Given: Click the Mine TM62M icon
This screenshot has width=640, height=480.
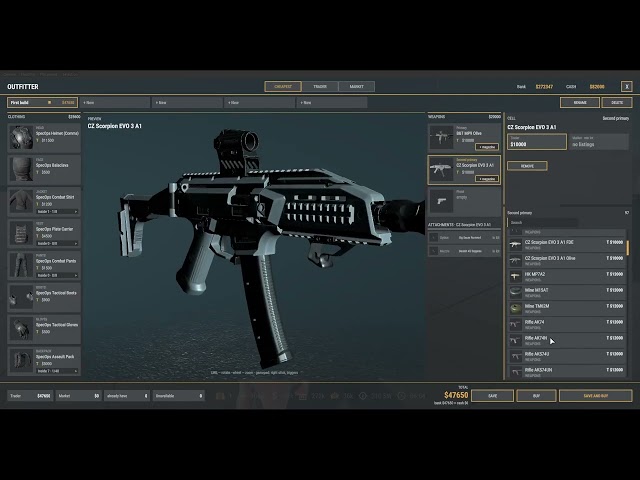Looking at the screenshot, I should click(516, 308).
